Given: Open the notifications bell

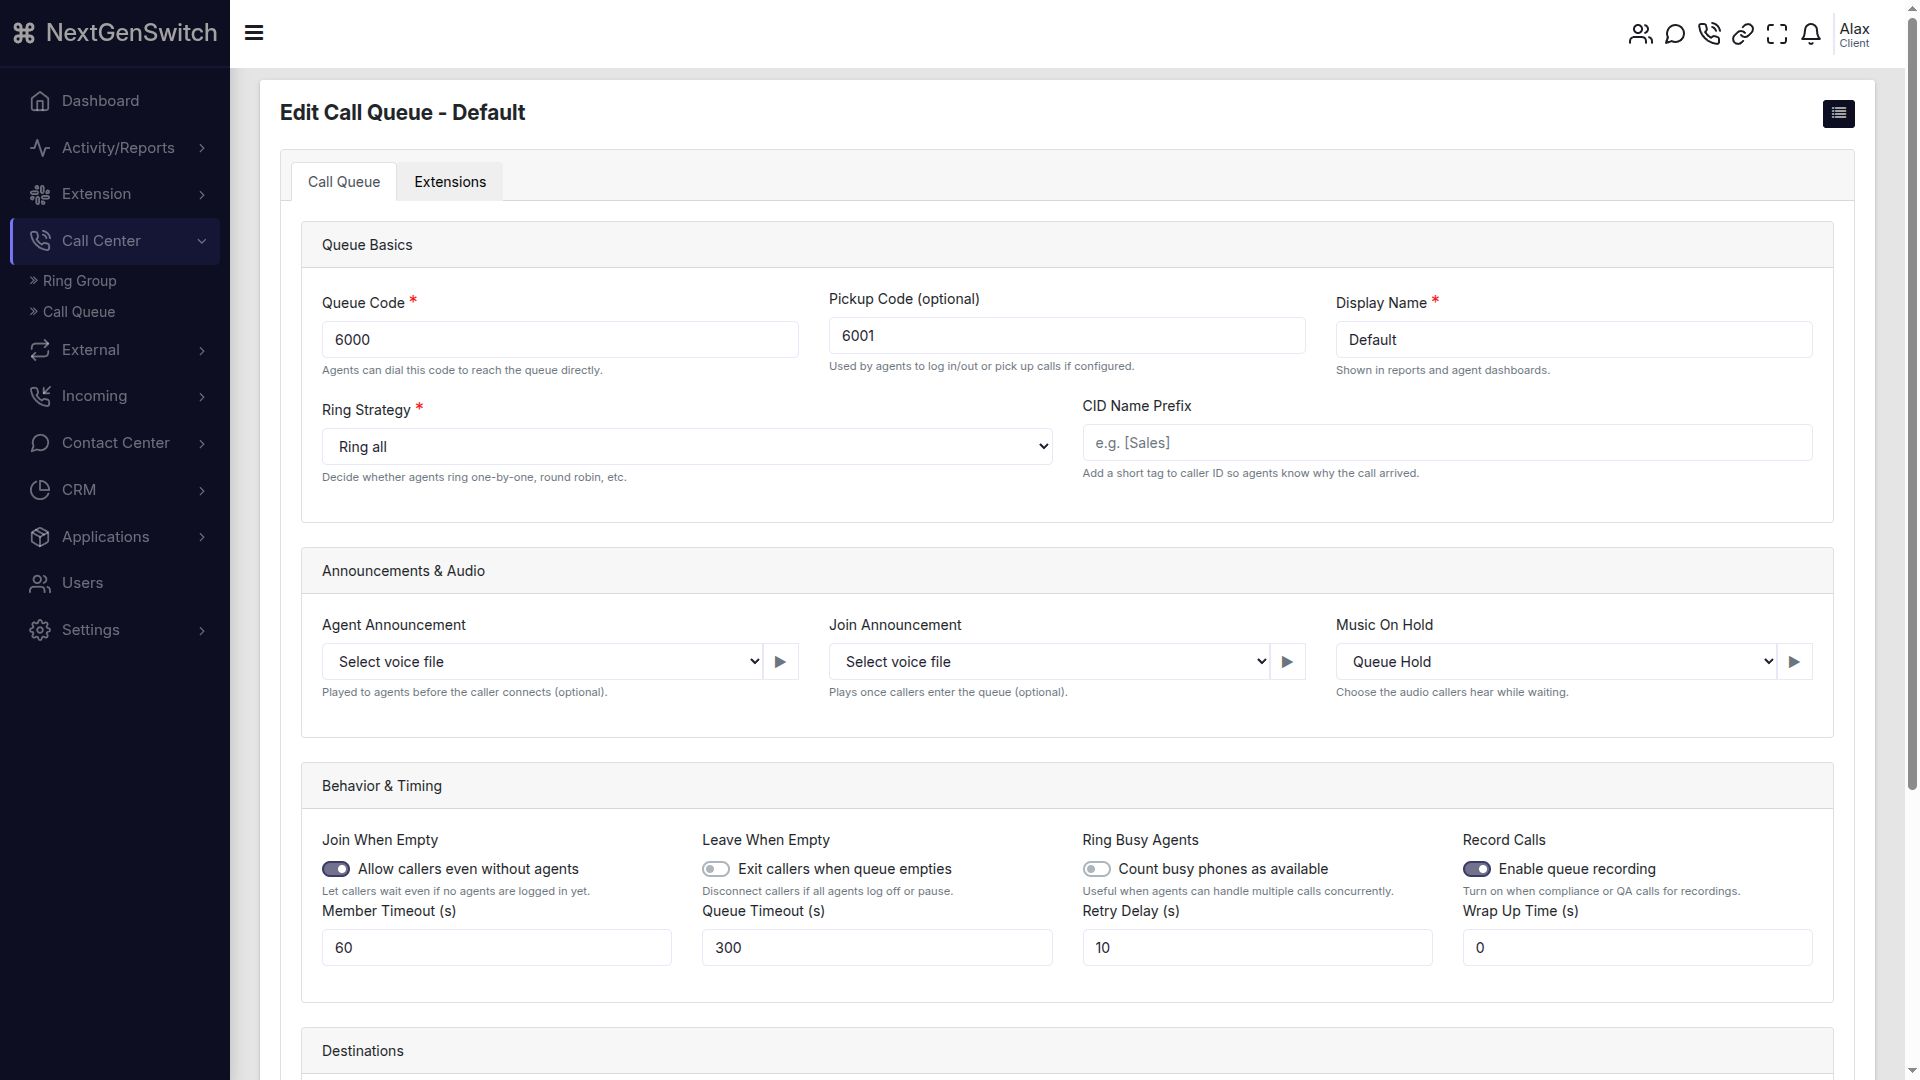Looking at the screenshot, I should click(x=1811, y=34).
